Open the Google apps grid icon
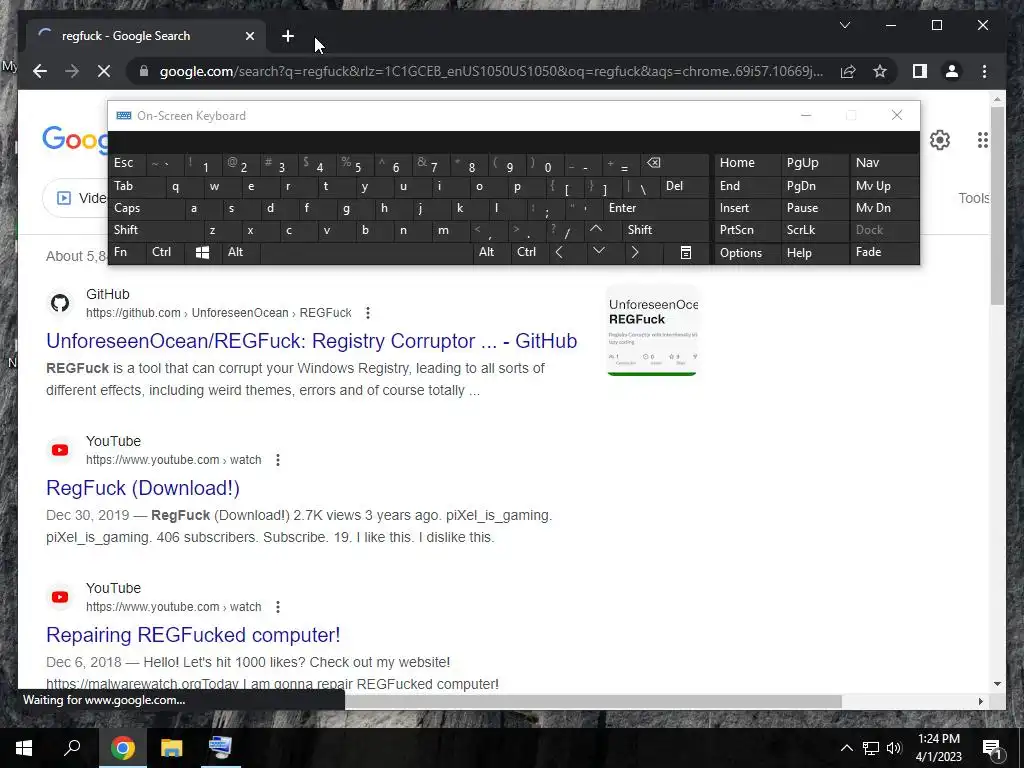The height and width of the screenshot is (768, 1024). point(982,140)
